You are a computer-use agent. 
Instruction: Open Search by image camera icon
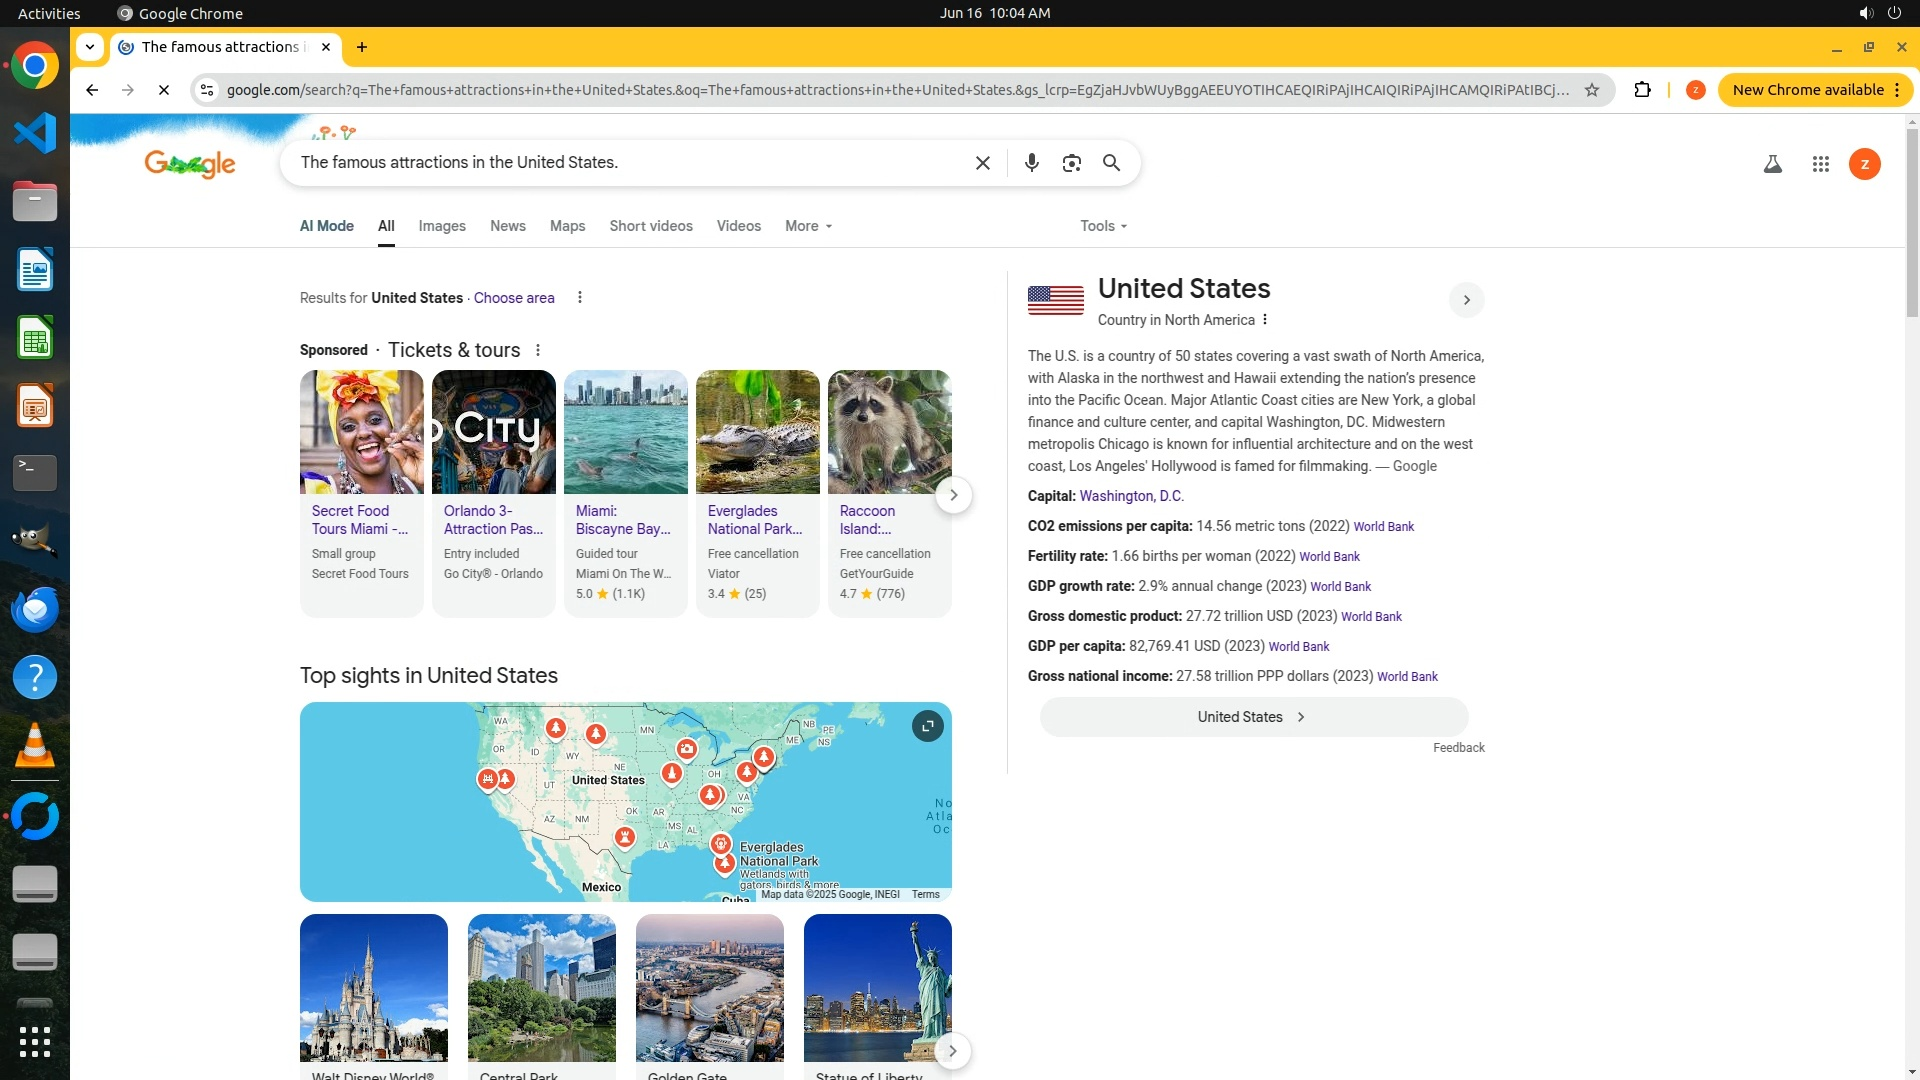1071,163
